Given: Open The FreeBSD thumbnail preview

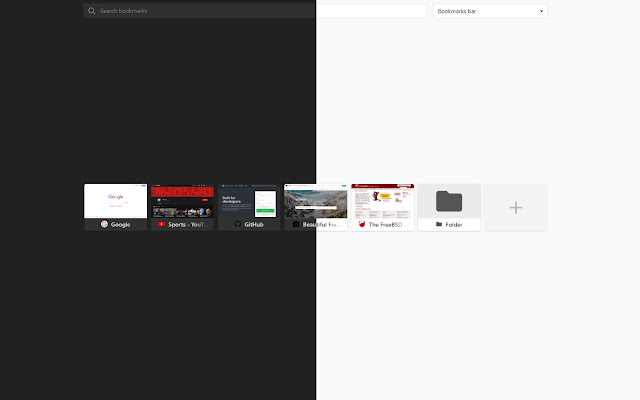Looking at the screenshot, I should coord(383,201).
